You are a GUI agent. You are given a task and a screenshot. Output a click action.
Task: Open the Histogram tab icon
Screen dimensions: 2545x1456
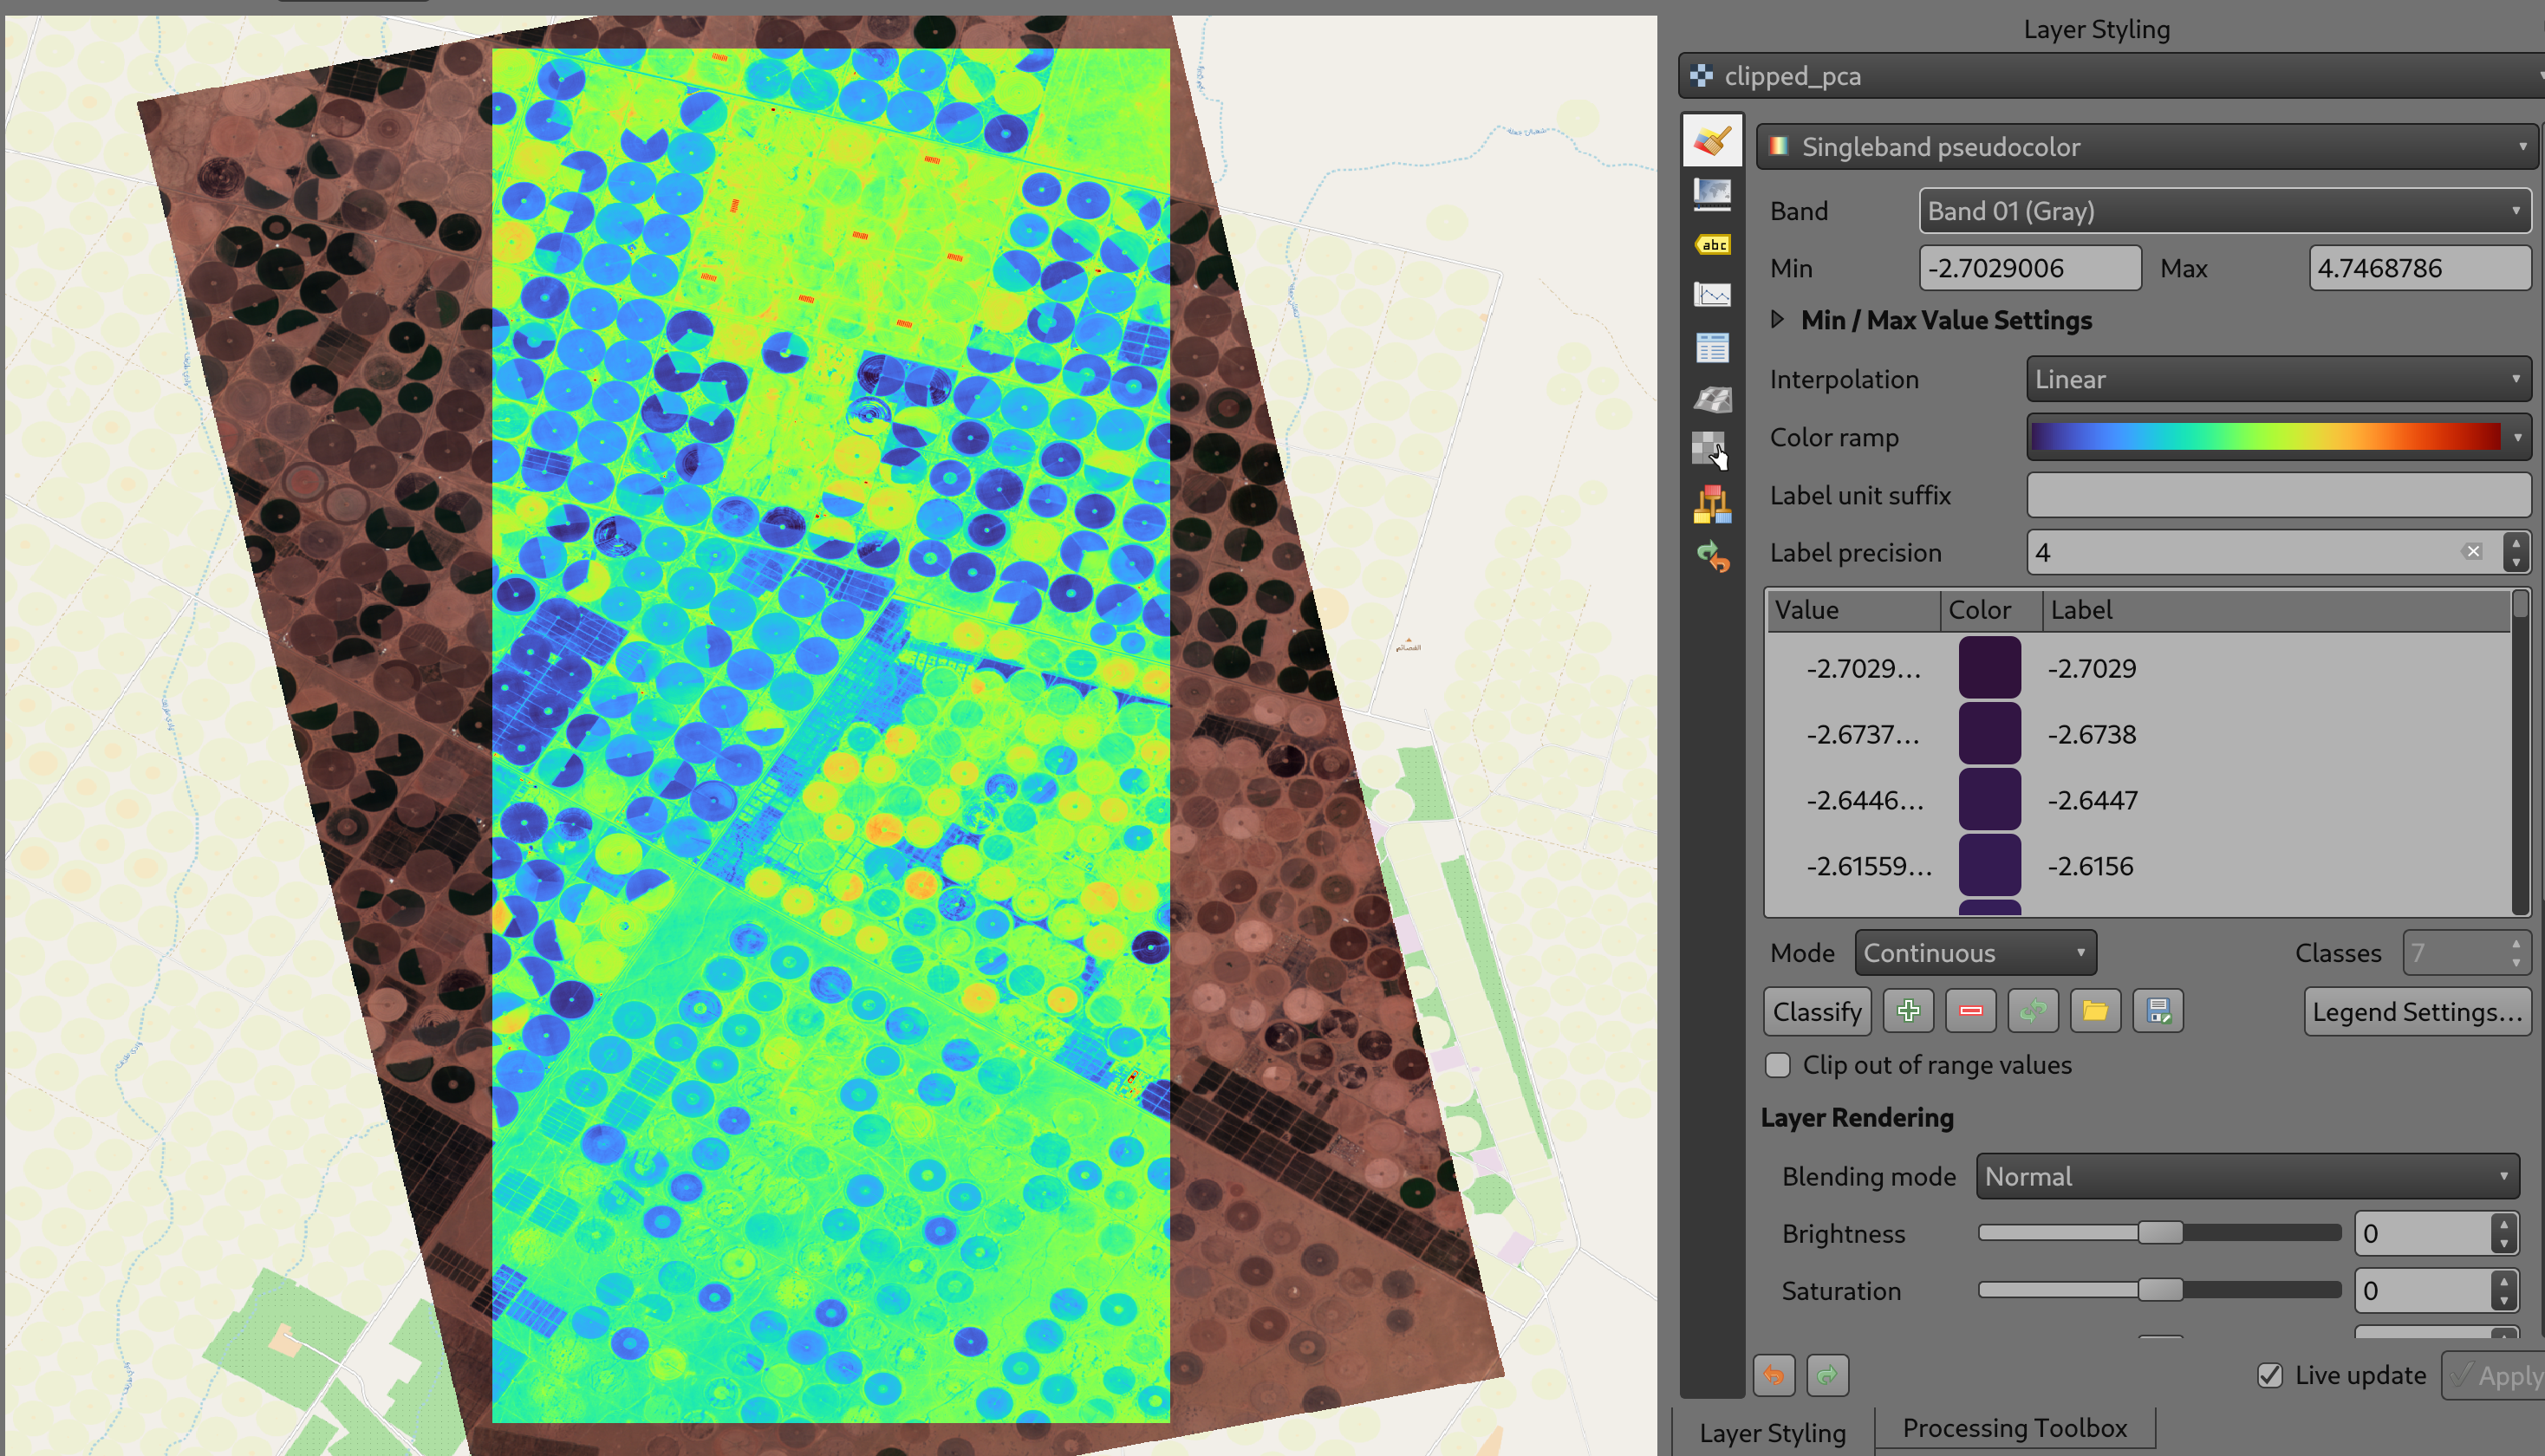(1712, 296)
